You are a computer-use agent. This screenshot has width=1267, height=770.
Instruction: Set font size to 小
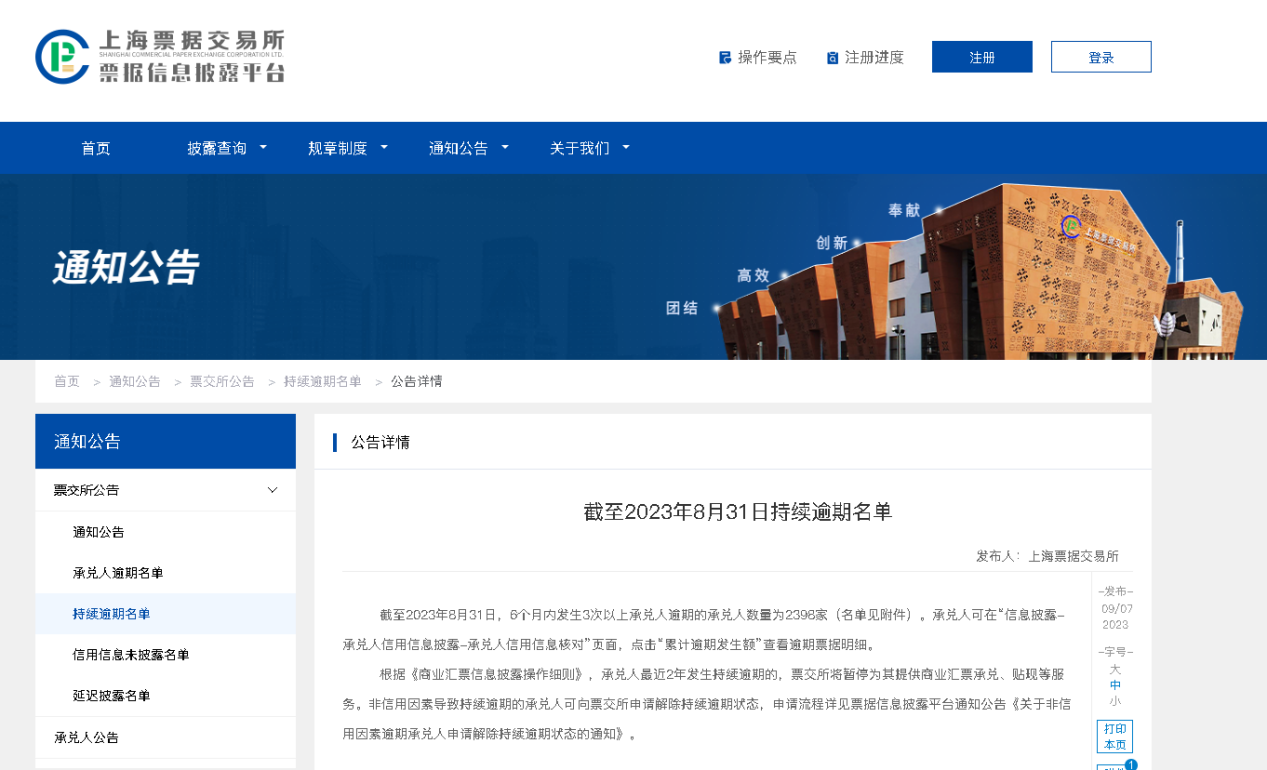1115,701
